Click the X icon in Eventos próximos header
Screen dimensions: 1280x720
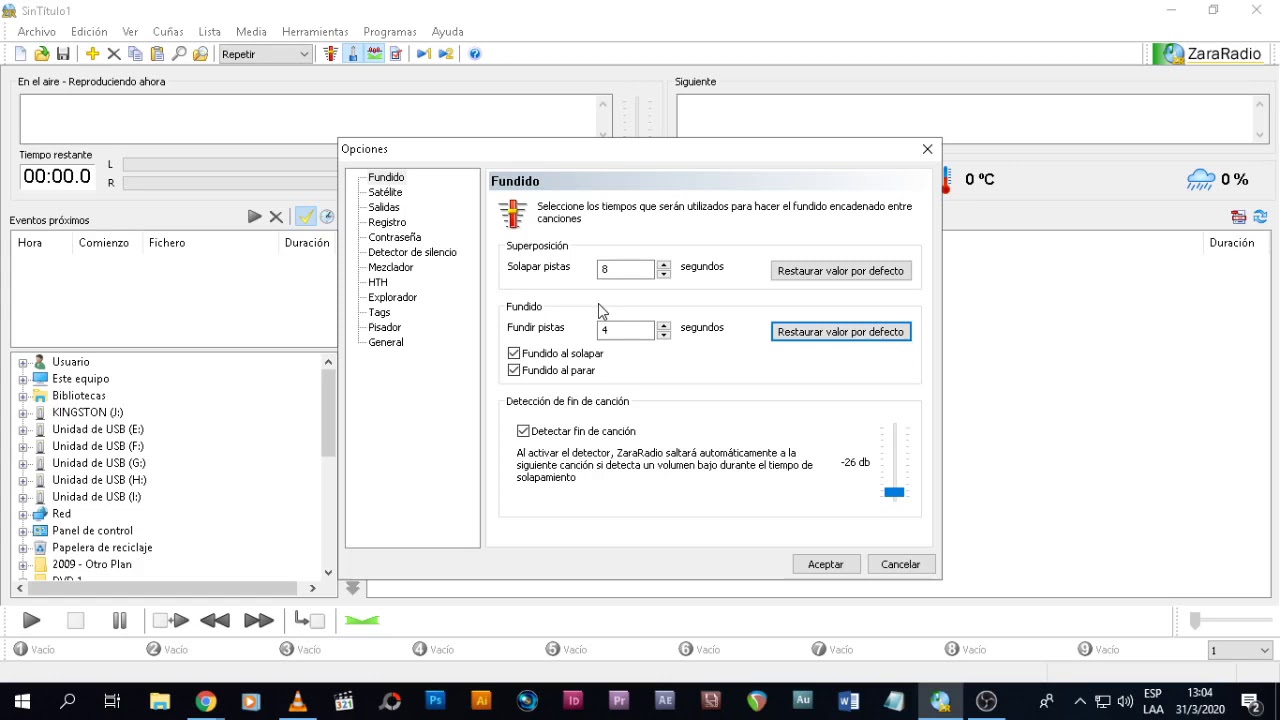tap(276, 217)
